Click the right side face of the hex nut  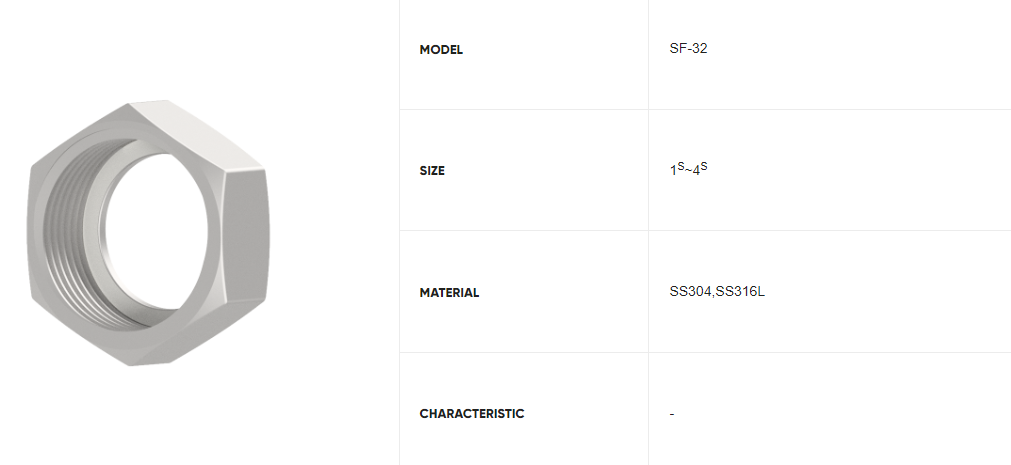click(x=244, y=235)
